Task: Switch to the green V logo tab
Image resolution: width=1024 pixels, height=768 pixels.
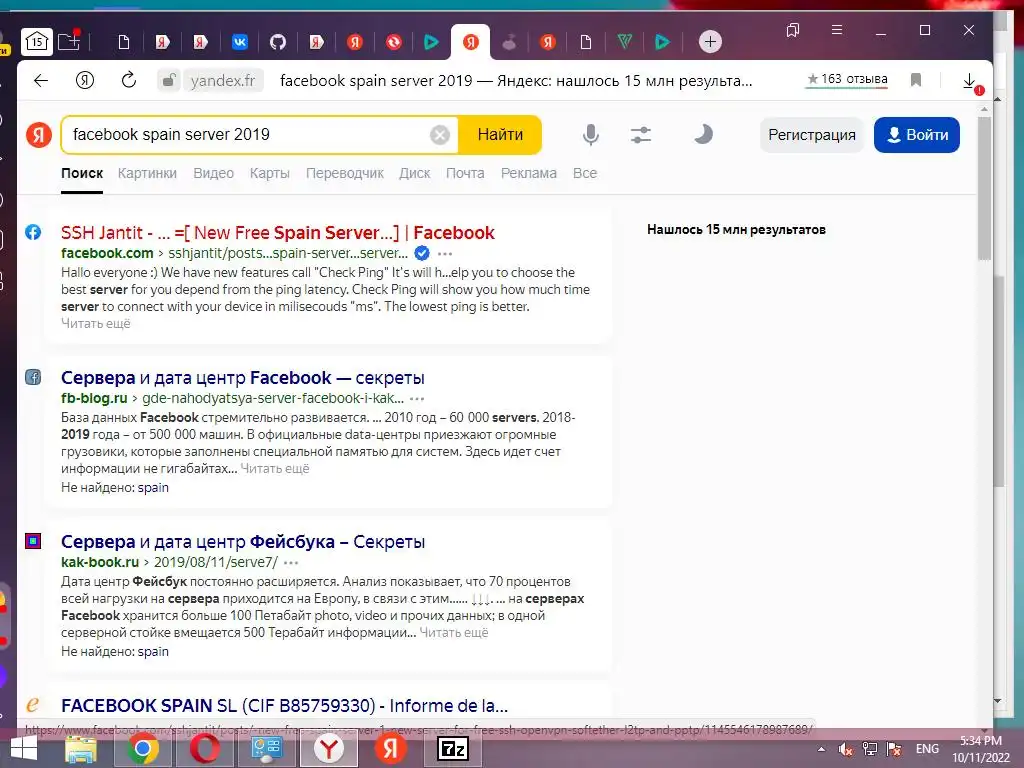Action: (x=624, y=42)
